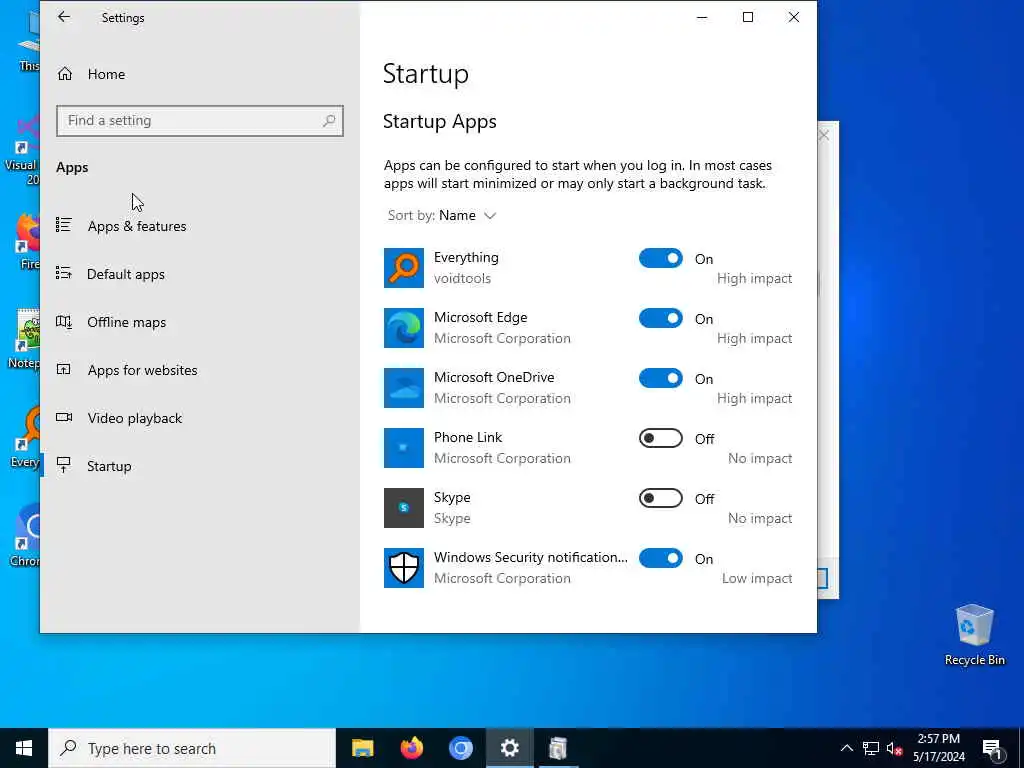Show hidden system tray icons
The width and height of the screenshot is (1024, 768).
[846, 748]
